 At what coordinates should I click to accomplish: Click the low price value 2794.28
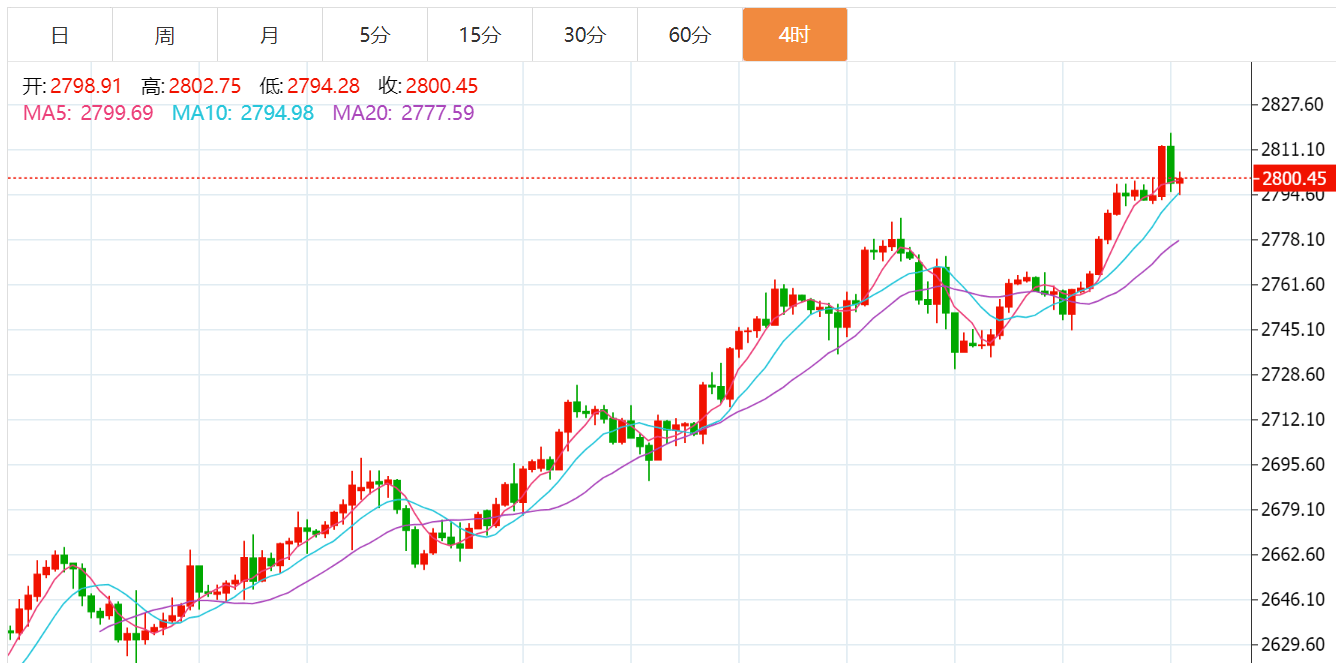323,87
